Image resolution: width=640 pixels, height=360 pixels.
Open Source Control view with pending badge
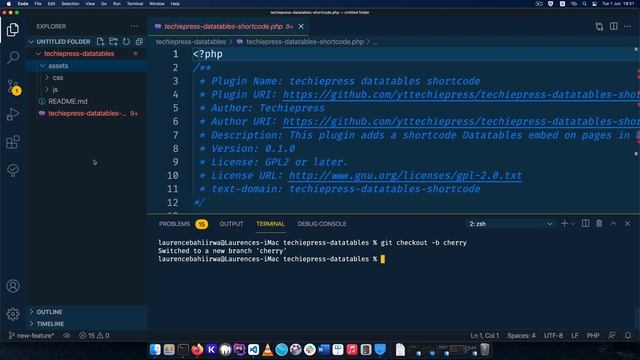(13, 87)
